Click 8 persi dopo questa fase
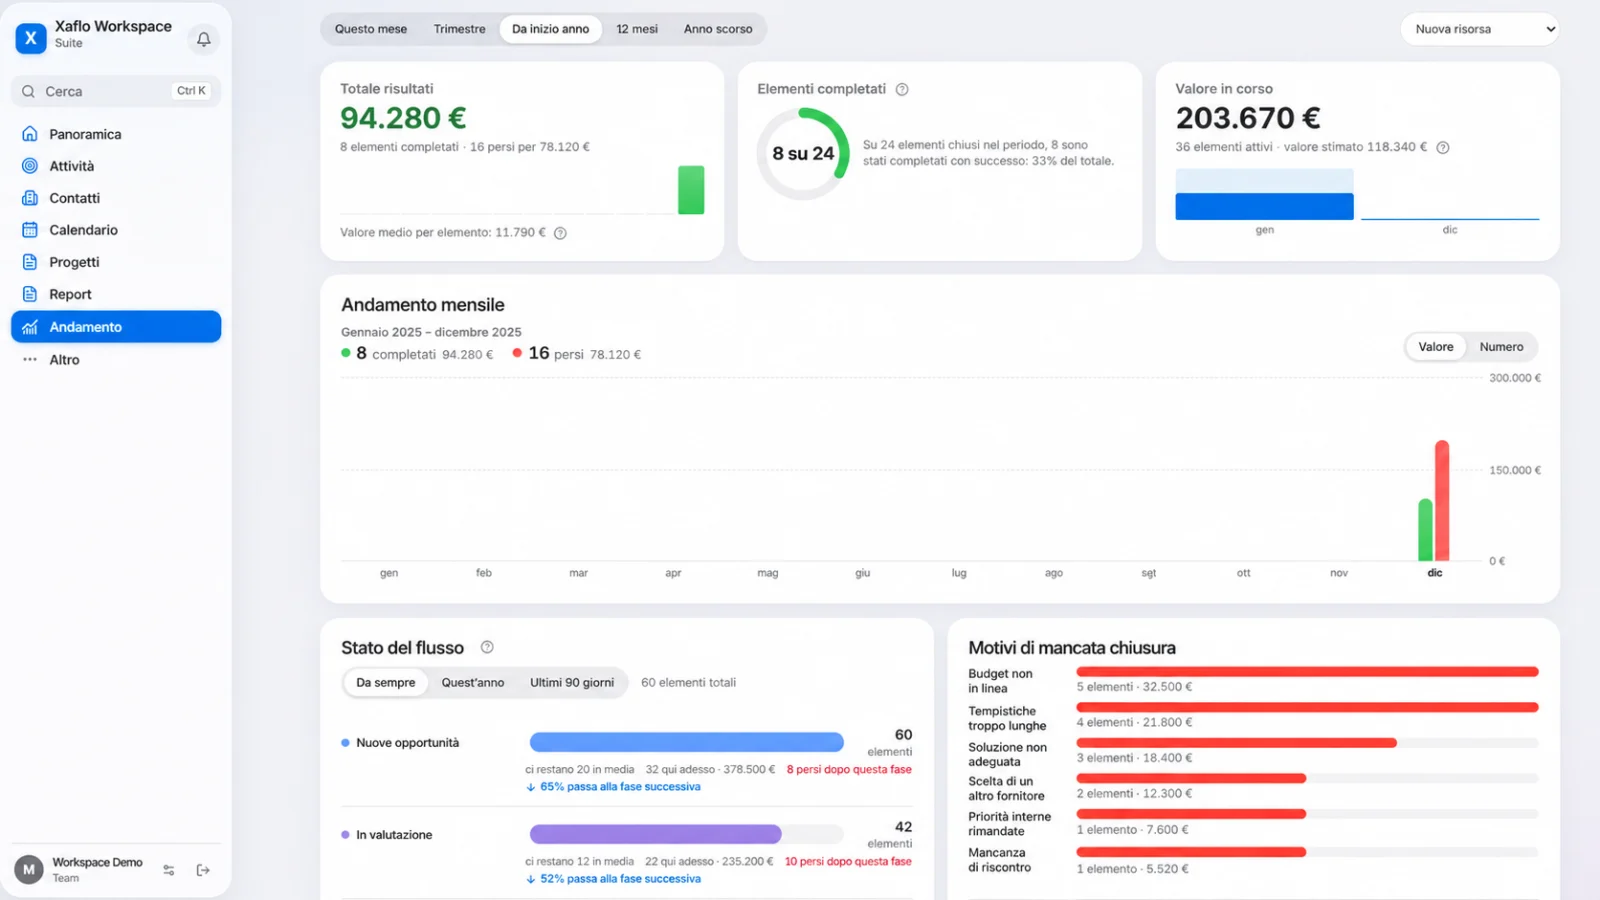This screenshot has height=900, width=1600. point(849,770)
